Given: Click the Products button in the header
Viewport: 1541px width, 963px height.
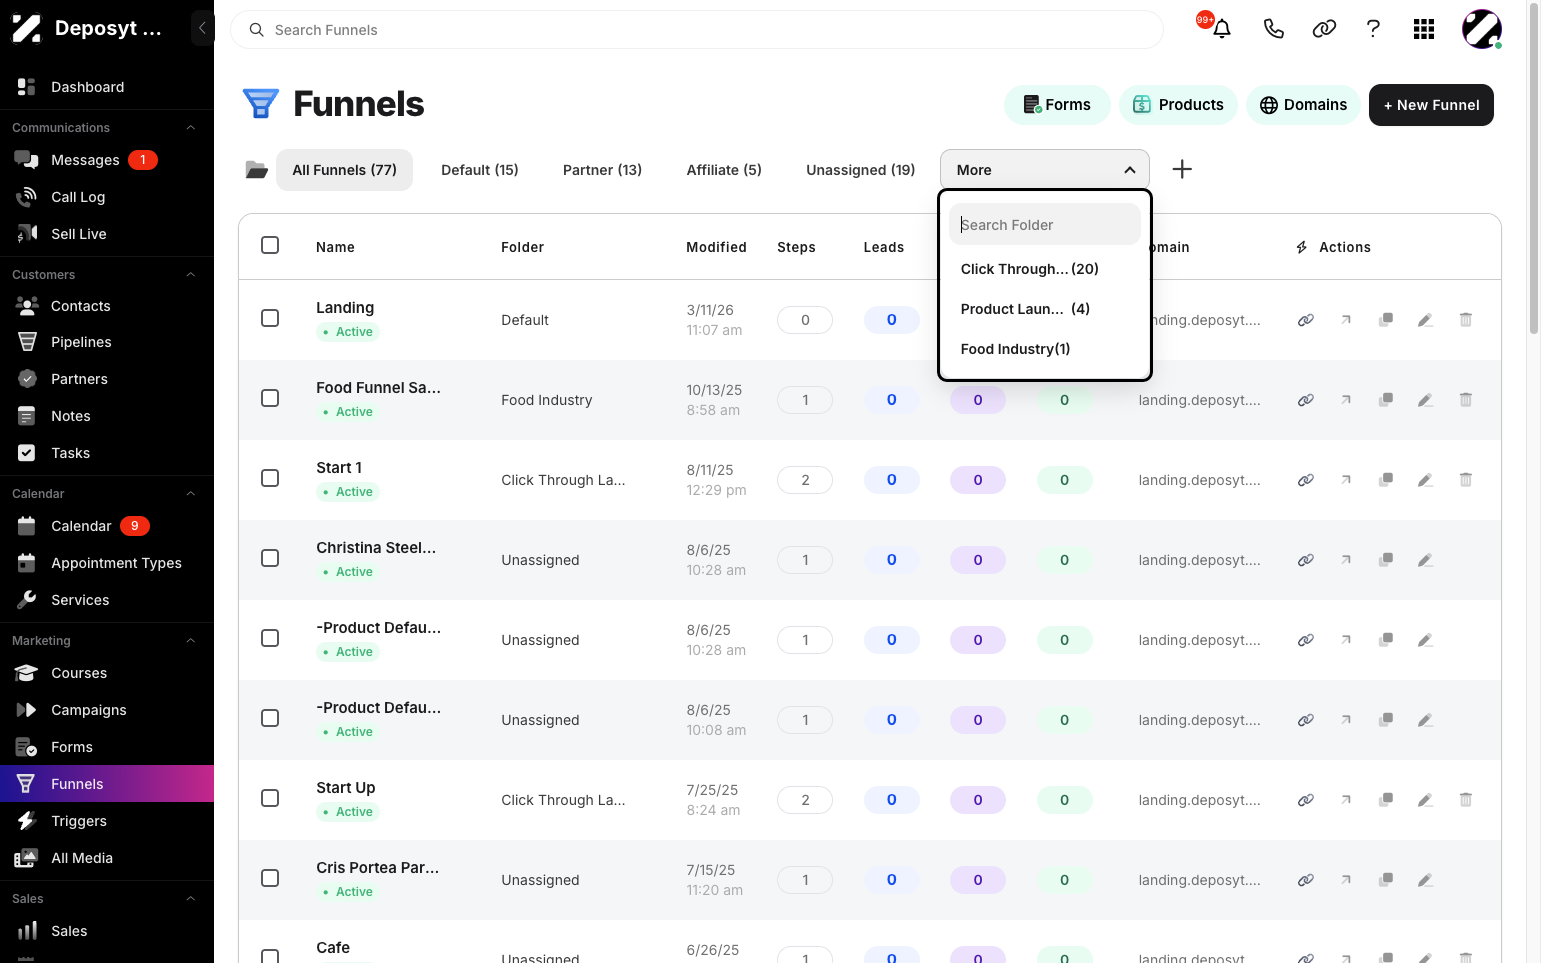Looking at the screenshot, I should (x=1178, y=105).
